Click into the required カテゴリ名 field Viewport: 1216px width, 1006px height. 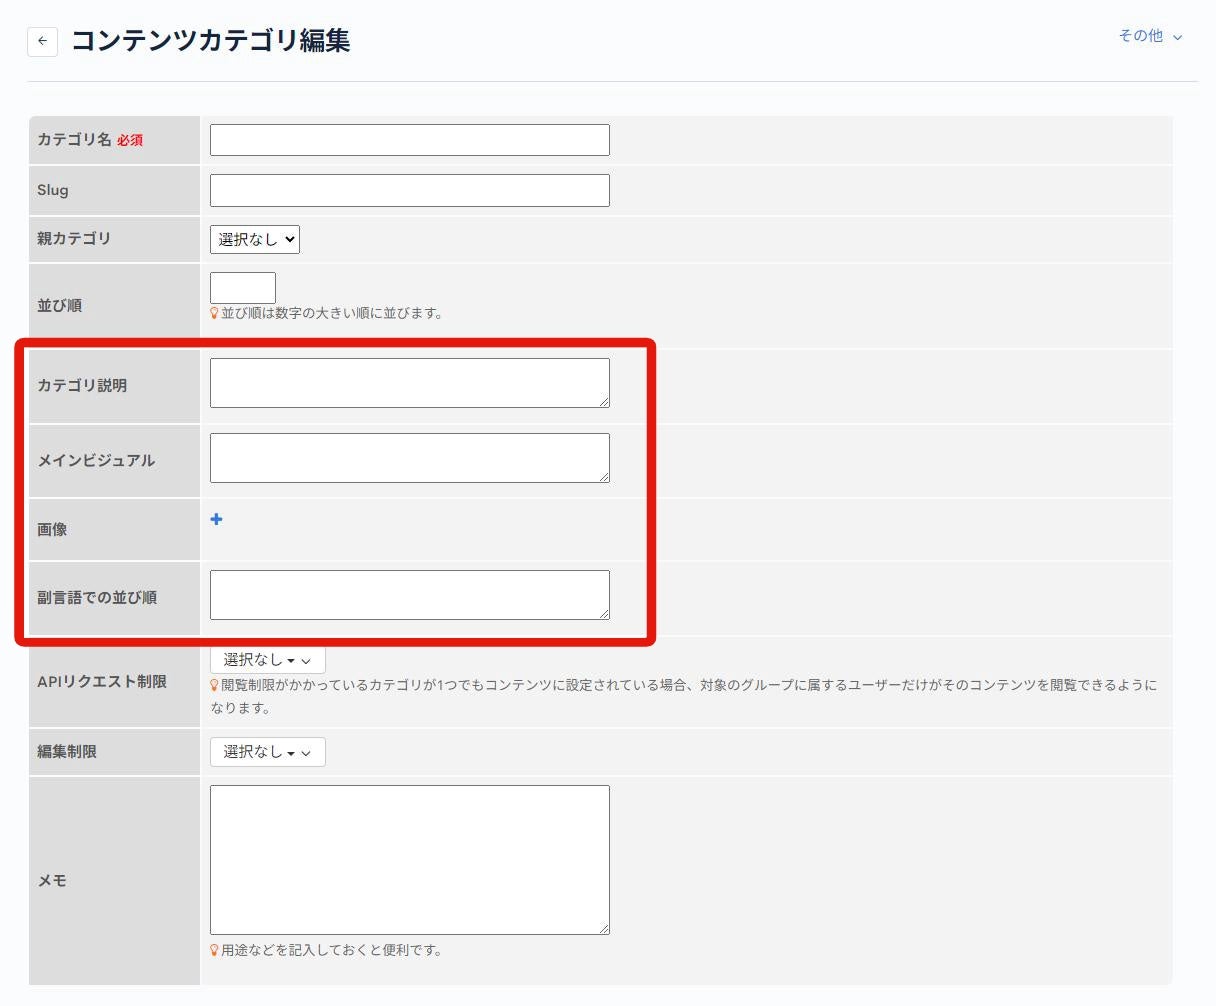point(409,139)
